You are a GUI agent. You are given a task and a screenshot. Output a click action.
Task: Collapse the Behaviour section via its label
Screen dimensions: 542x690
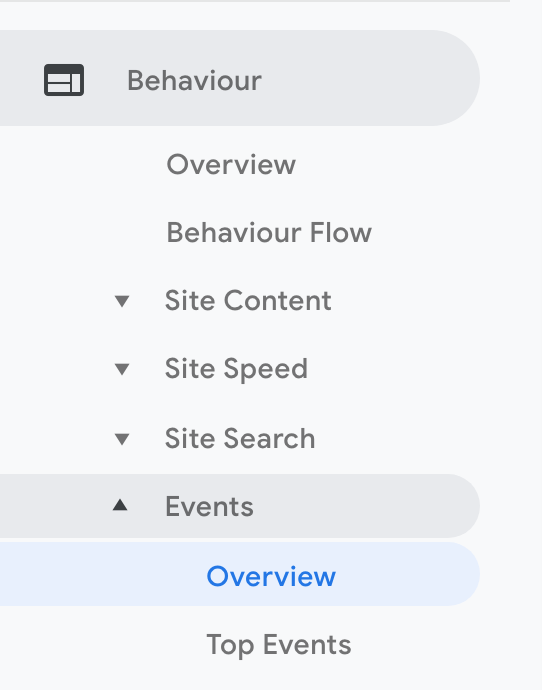pyautogui.click(x=194, y=81)
